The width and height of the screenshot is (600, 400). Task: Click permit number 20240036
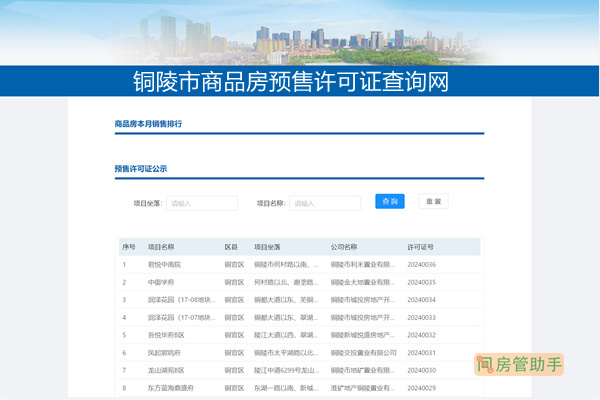[x=421, y=264]
